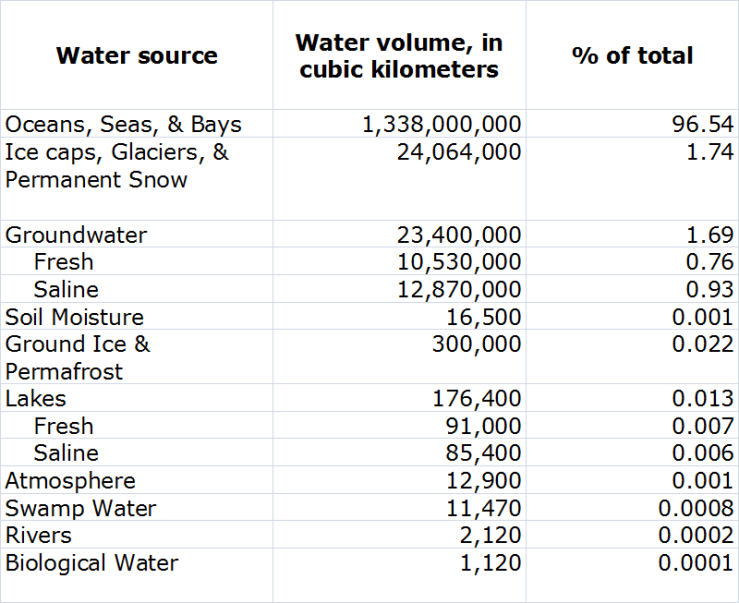The width and height of the screenshot is (739, 603).
Task: Click the % of total header cell
Action: [632, 55]
